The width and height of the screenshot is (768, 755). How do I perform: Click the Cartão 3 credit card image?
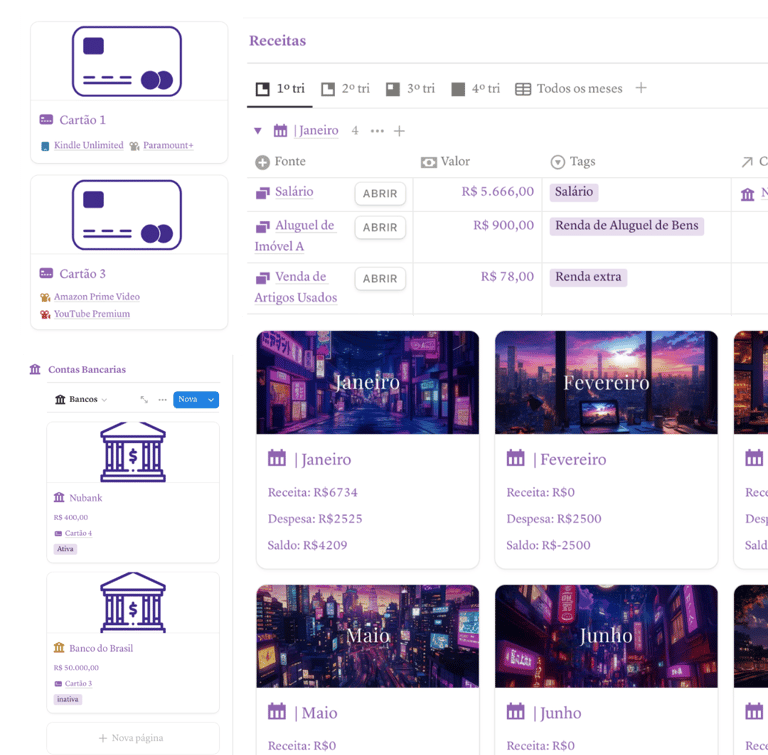click(127, 215)
